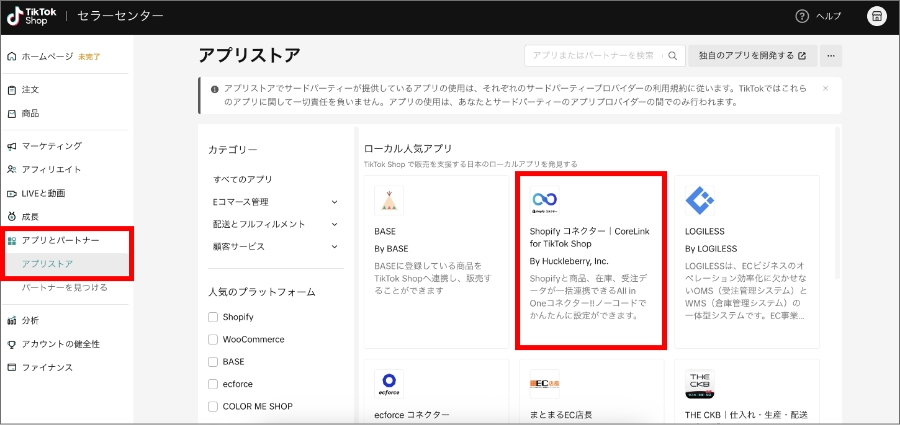Expand the Eコマース管理 category chevron

(x=335, y=202)
